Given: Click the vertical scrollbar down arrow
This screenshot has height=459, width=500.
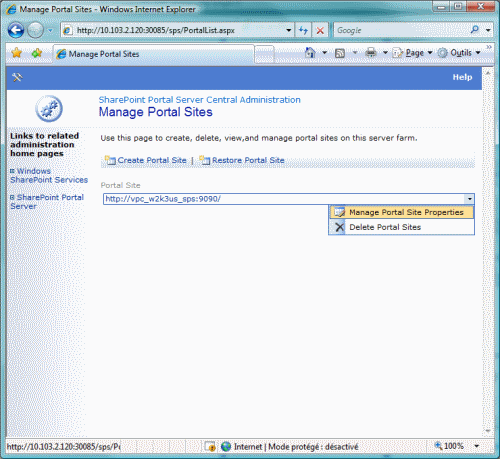Looking at the screenshot, I should (488, 431).
